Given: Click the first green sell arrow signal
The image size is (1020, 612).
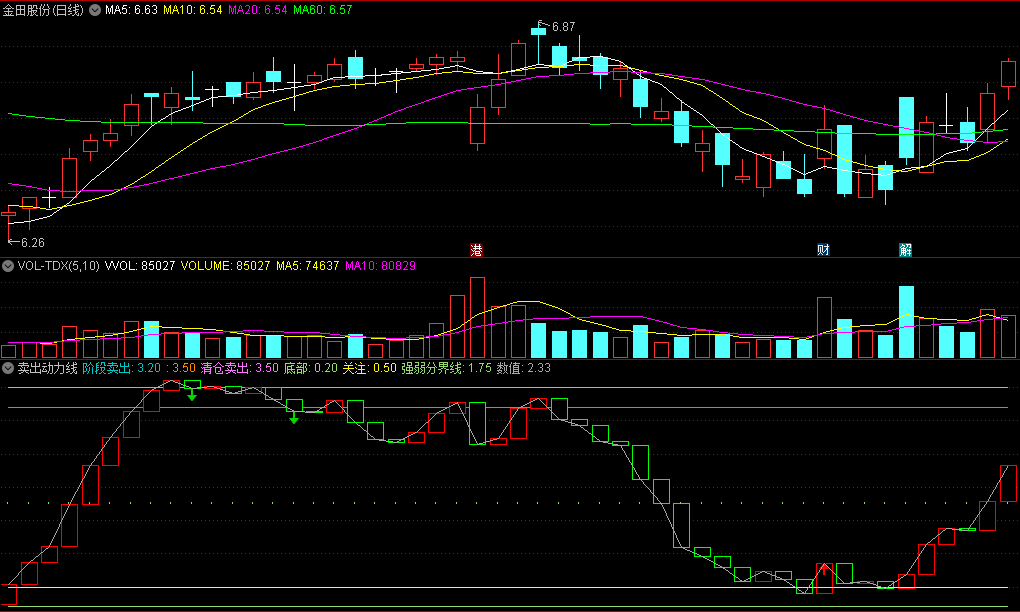Looking at the screenshot, I should coord(192,395).
